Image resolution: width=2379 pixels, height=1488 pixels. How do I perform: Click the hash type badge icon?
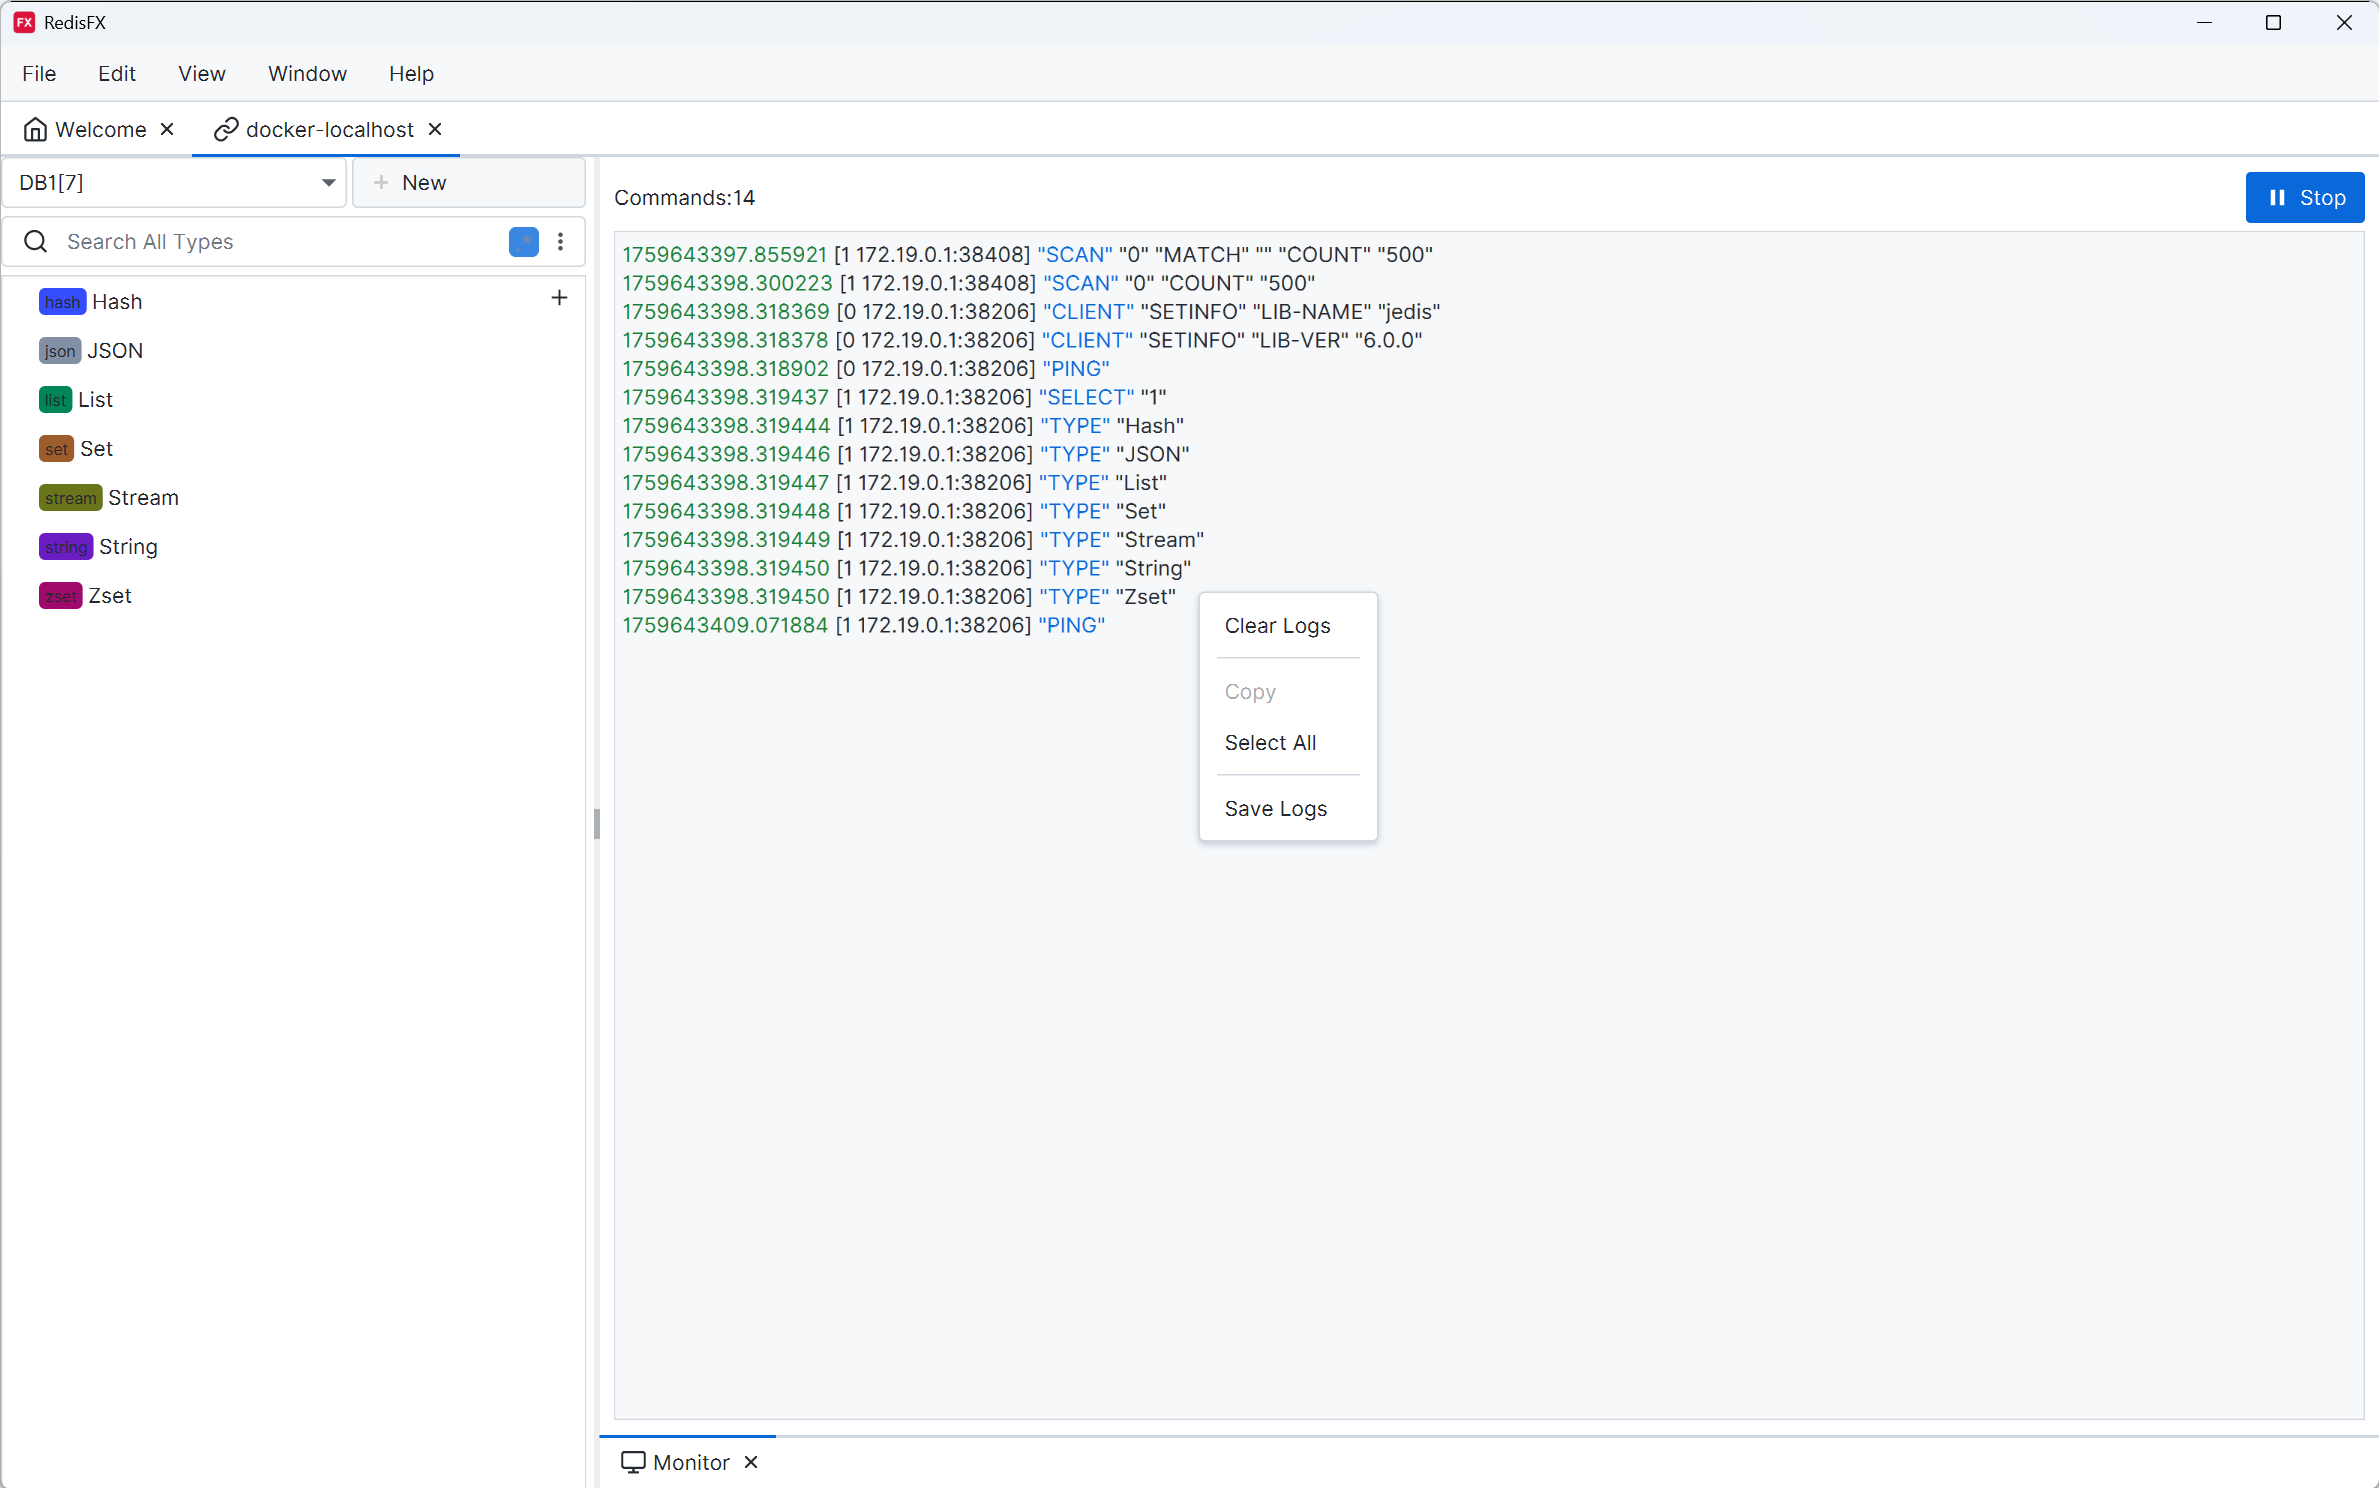(61, 302)
